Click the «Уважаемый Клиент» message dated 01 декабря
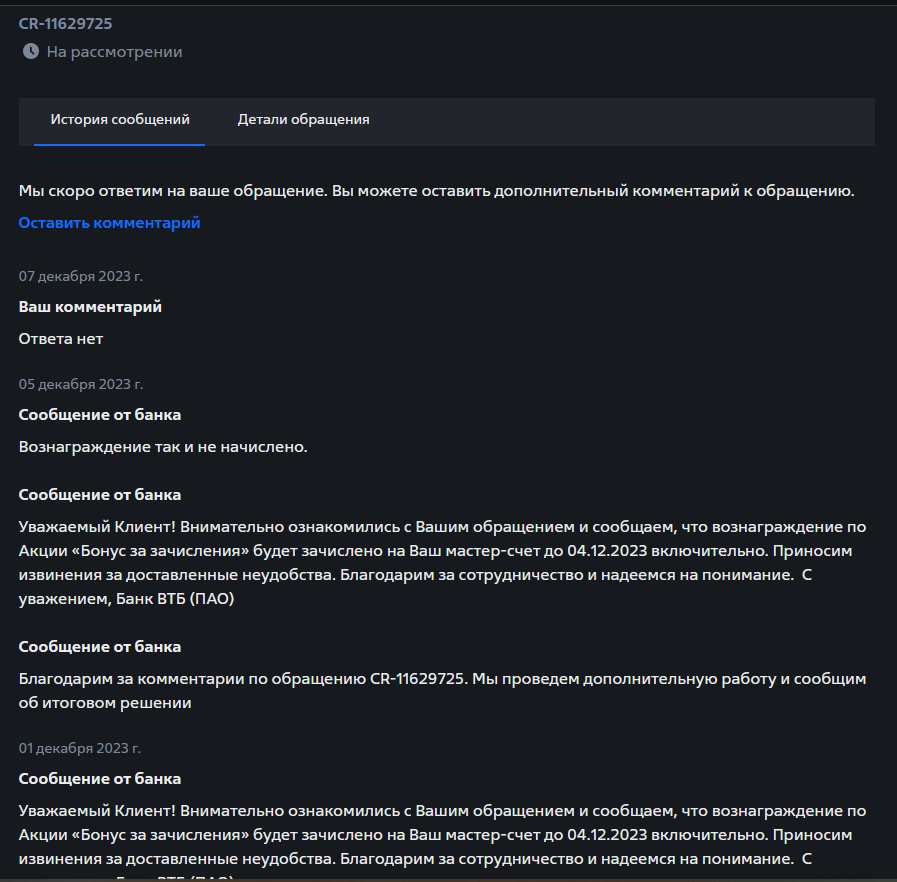 point(442,835)
